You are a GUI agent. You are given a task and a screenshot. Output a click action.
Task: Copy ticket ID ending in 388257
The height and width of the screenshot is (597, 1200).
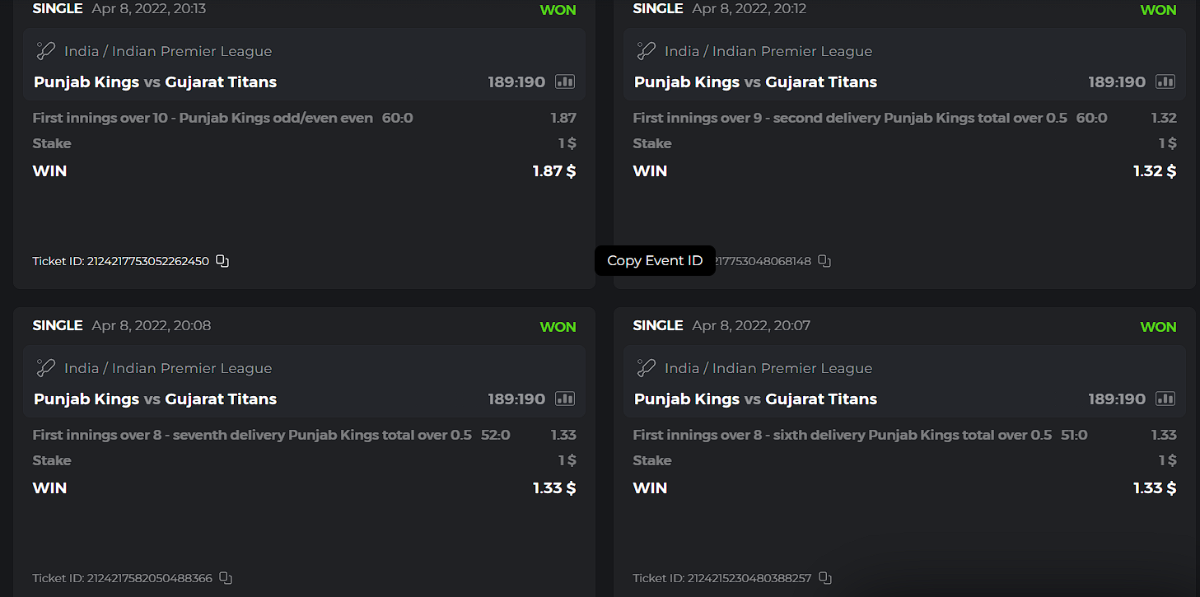tap(825, 578)
